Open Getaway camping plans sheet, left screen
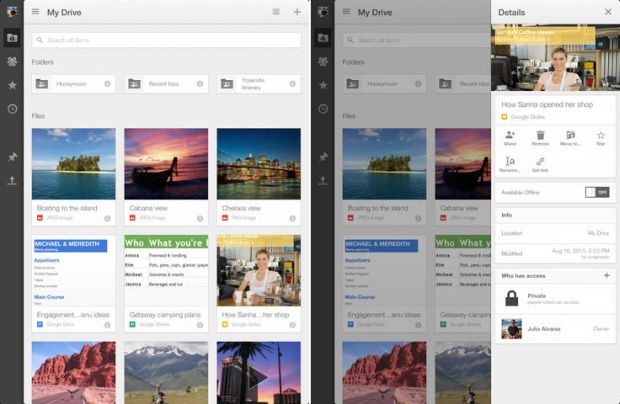The width and height of the screenshot is (620, 404). click(x=166, y=283)
